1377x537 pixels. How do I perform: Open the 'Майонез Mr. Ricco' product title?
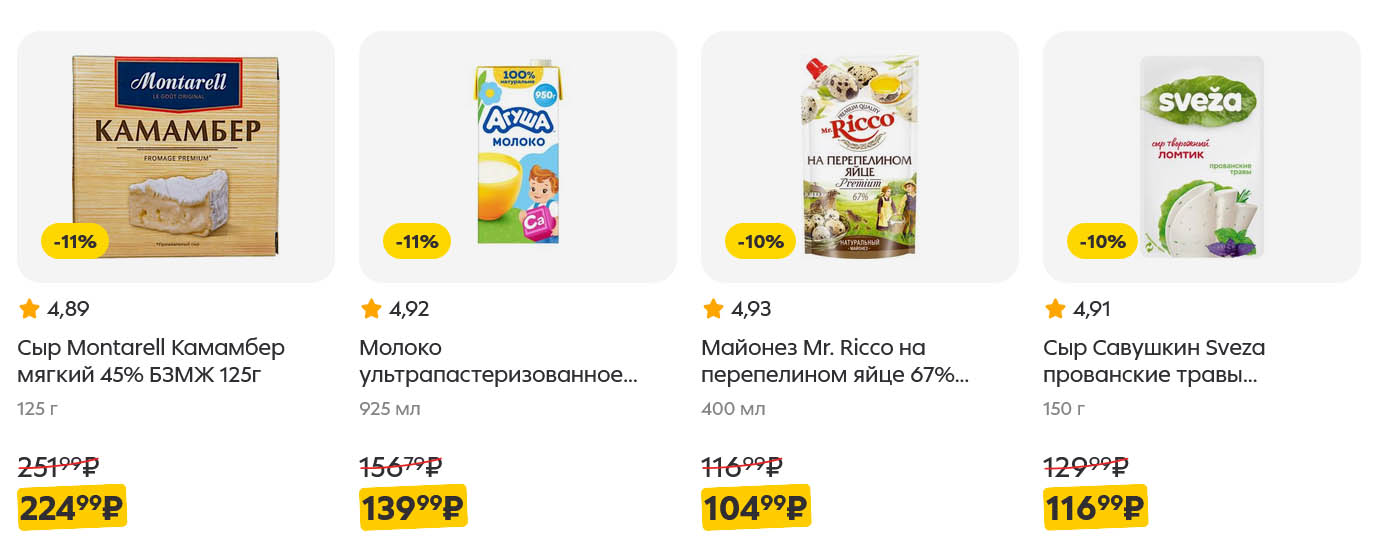tap(835, 361)
